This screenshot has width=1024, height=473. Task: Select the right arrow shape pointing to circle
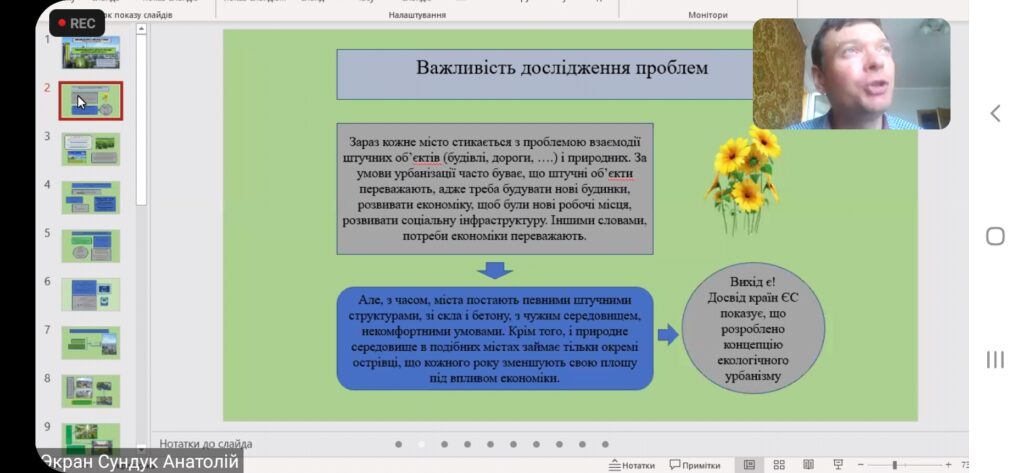tap(667, 335)
